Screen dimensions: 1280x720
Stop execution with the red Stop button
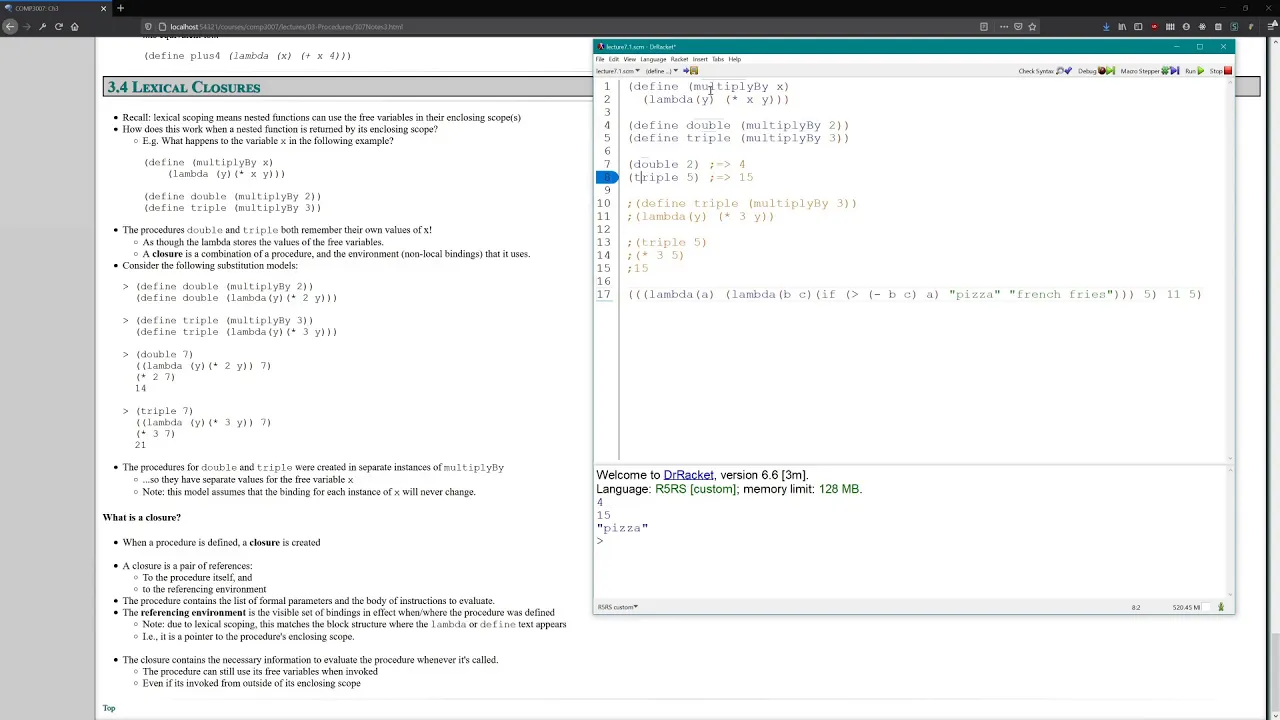pos(1221,71)
